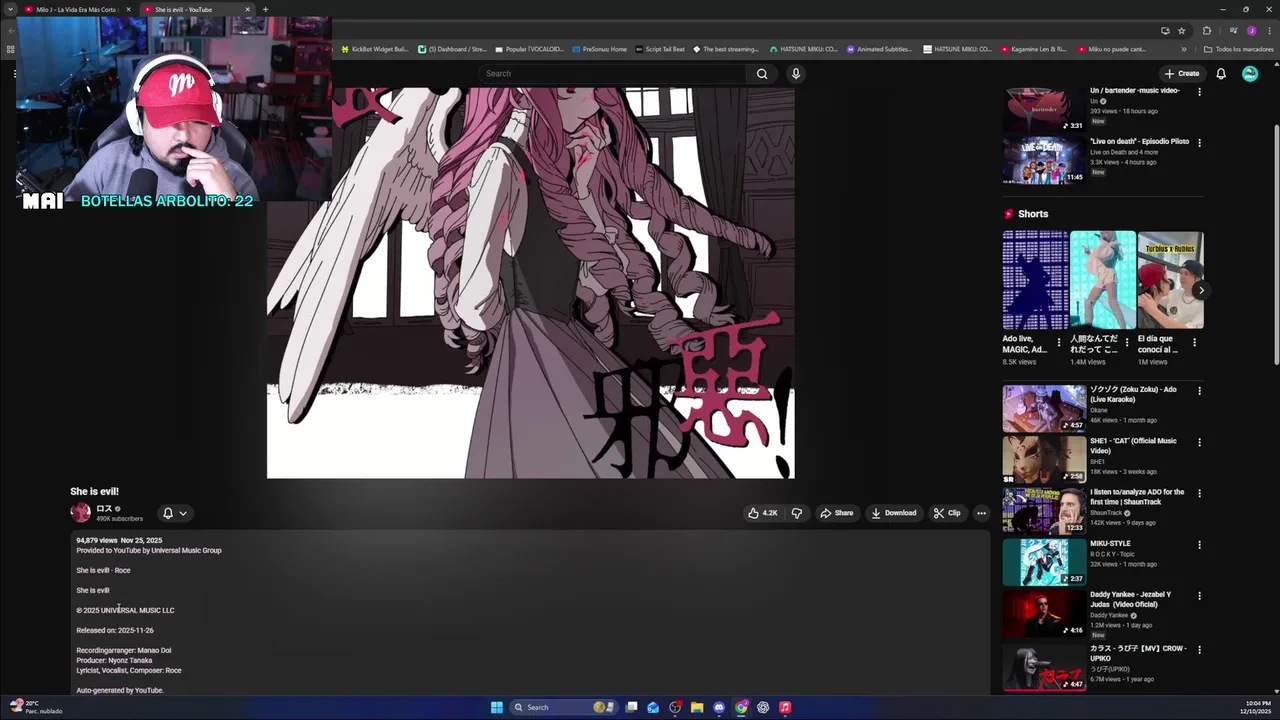1280x720 pixels.
Task: Open the Dashboard / Stre... bookmark
Action: tap(452, 49)
